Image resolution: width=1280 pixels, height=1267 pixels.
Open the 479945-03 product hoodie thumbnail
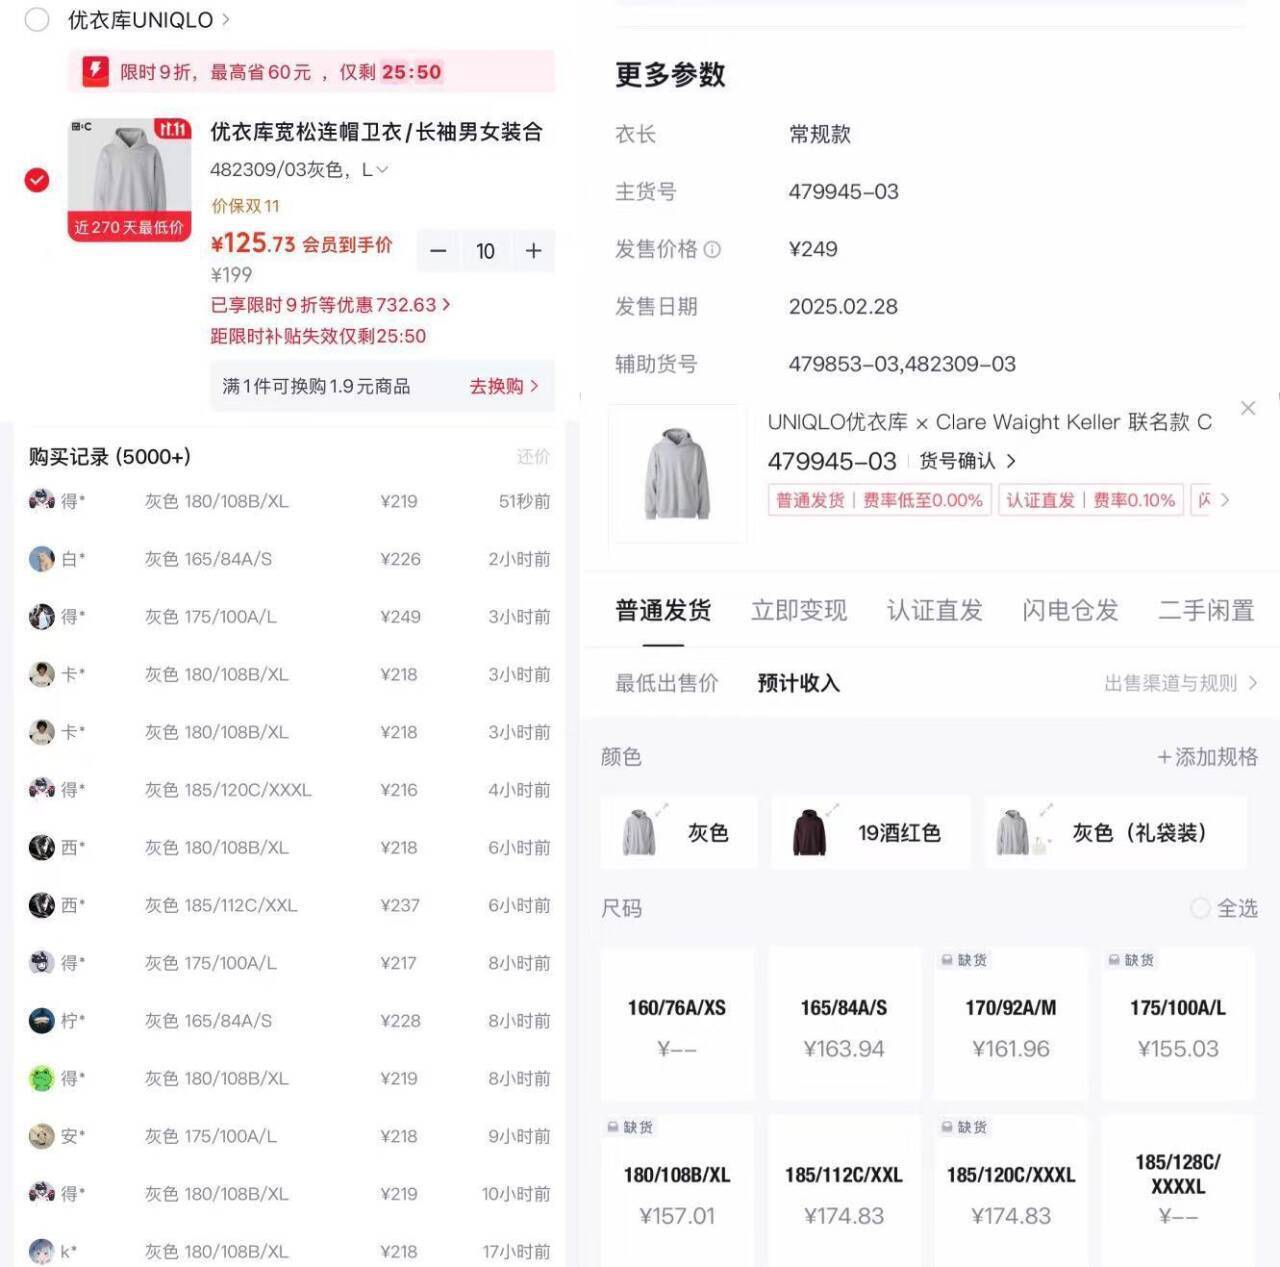pyautogui.click(x=677, y=474)
